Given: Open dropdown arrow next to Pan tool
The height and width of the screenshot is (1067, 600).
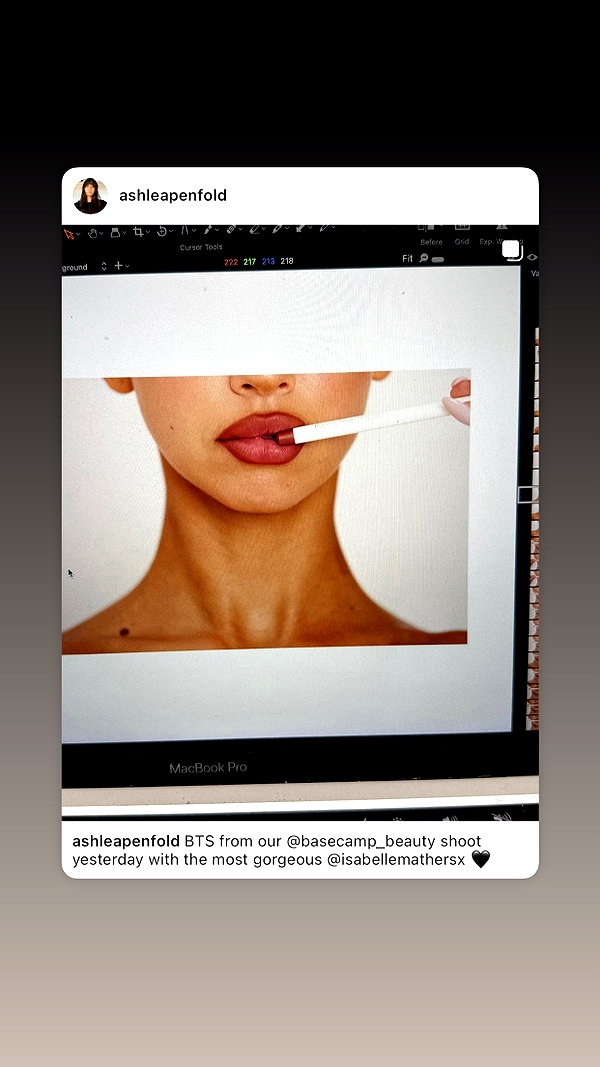Looking at the screenshot, I should (x=101, y=233).
